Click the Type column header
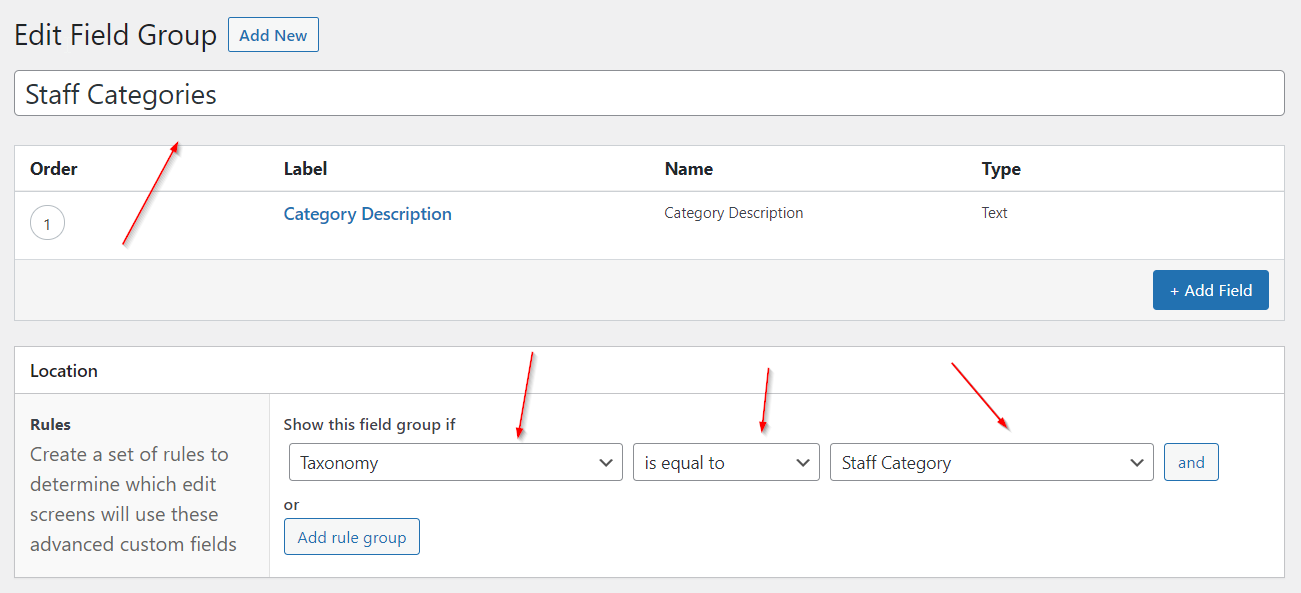Screen dimensions: 1301x593 click(x=1000, y=169)
